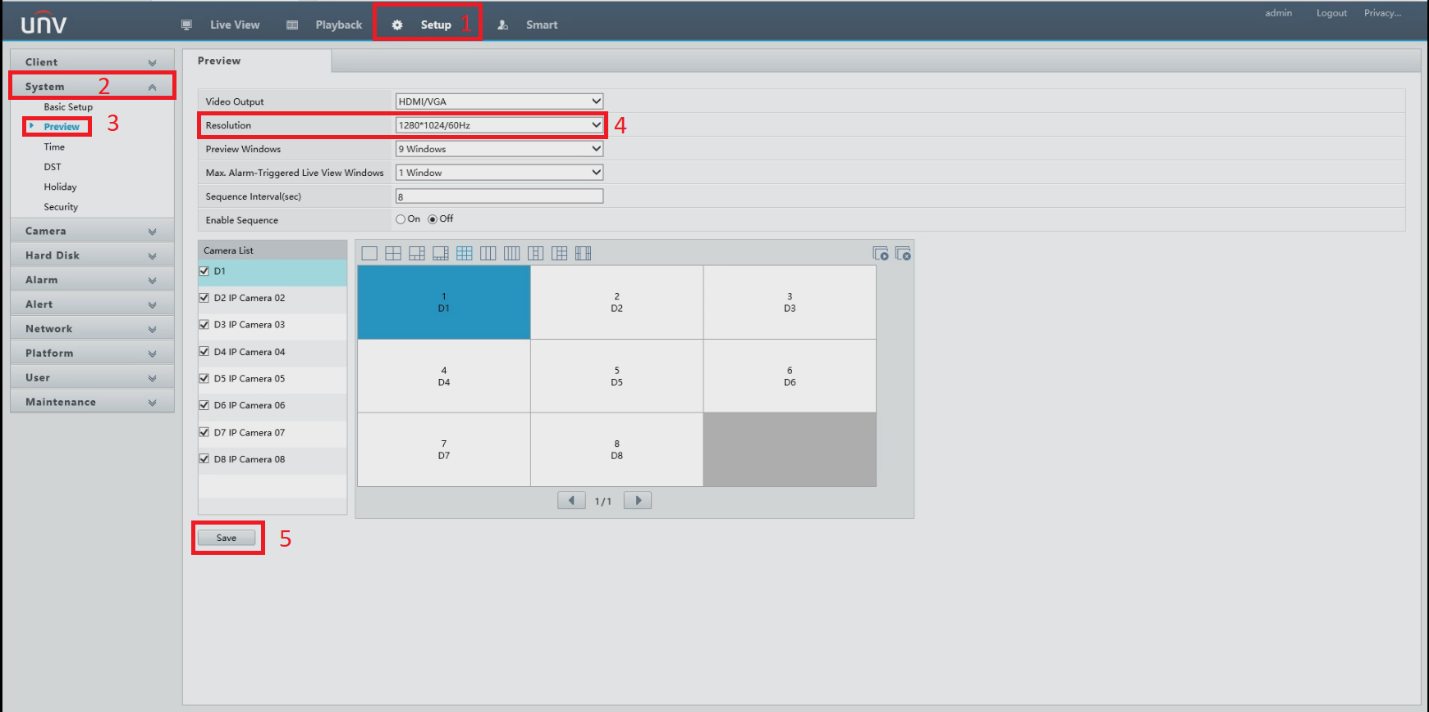Select the highlighted 9-window grid layout icon
The height and width of the screenshot is (712, 1429).
[464, 254]
